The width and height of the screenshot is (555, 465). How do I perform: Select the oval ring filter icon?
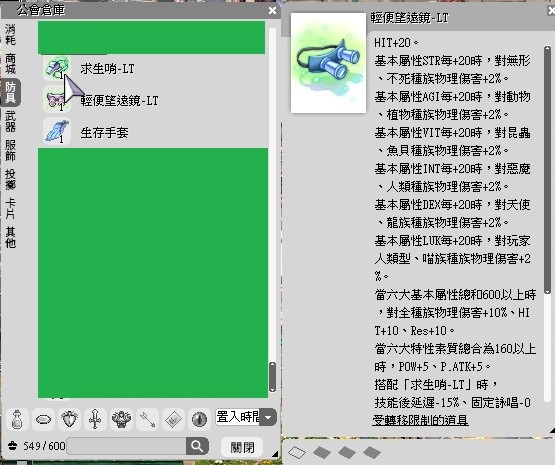[43, 419]
